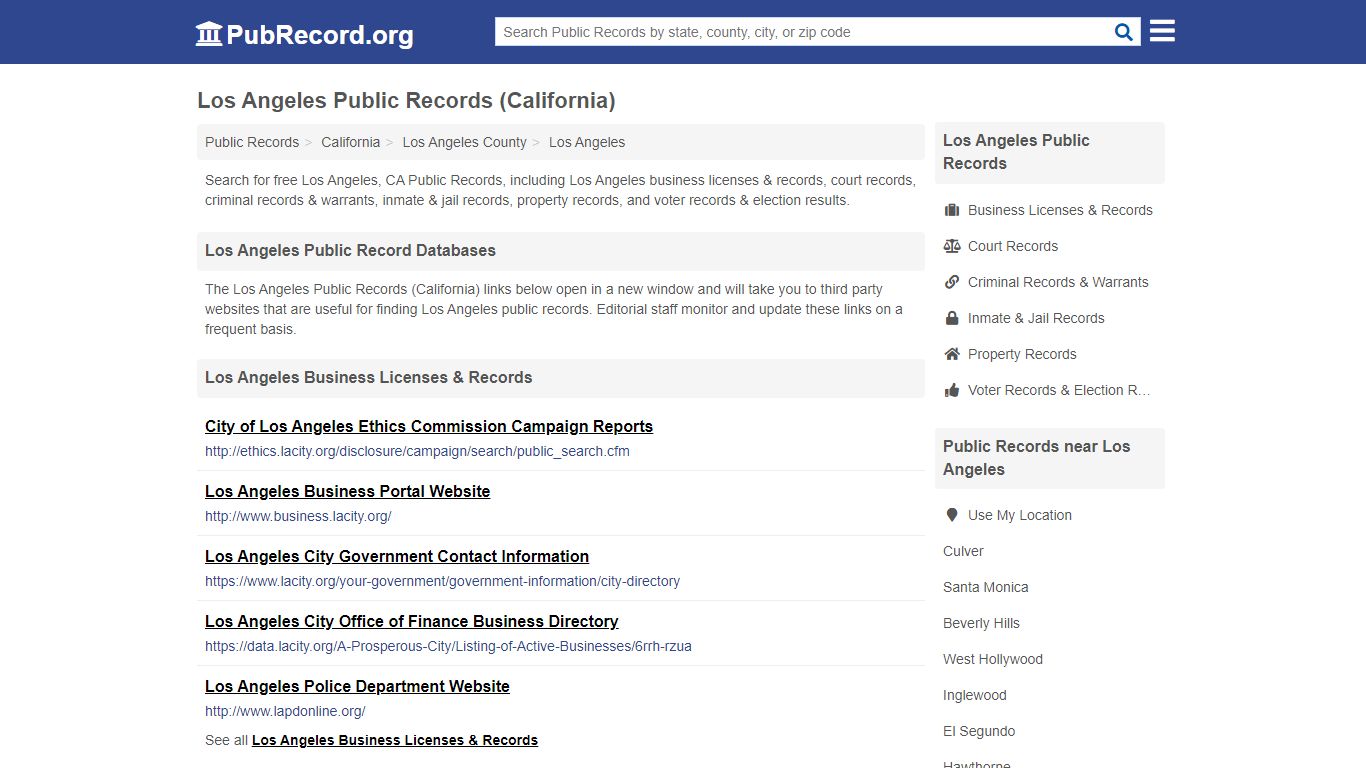Click Use My Location link
Image resolution: width=1366 pixels, height=768 pixels.
coord(1020,515)
